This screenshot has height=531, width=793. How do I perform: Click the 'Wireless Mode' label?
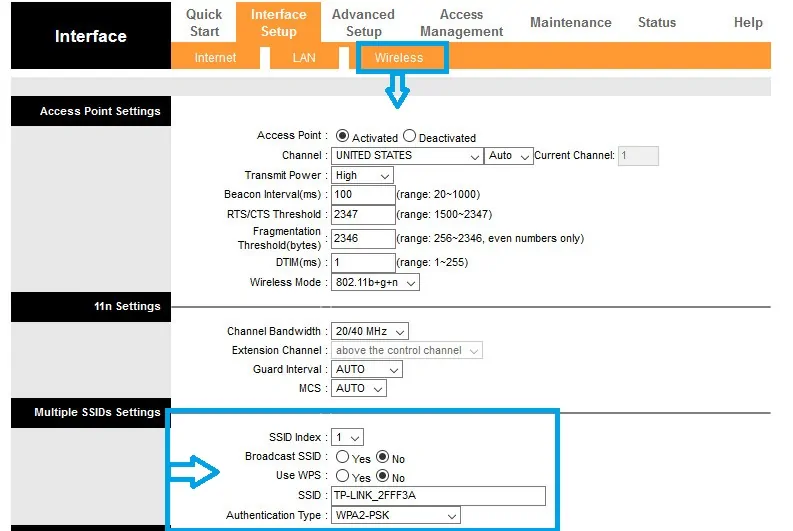coord(285,282)
